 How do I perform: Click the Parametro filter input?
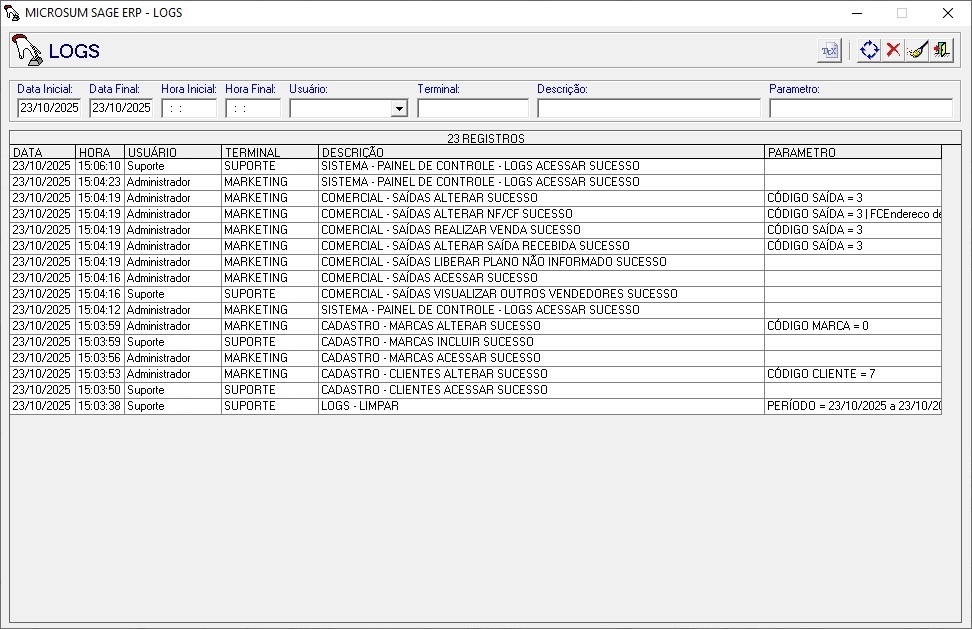(860, 108)
